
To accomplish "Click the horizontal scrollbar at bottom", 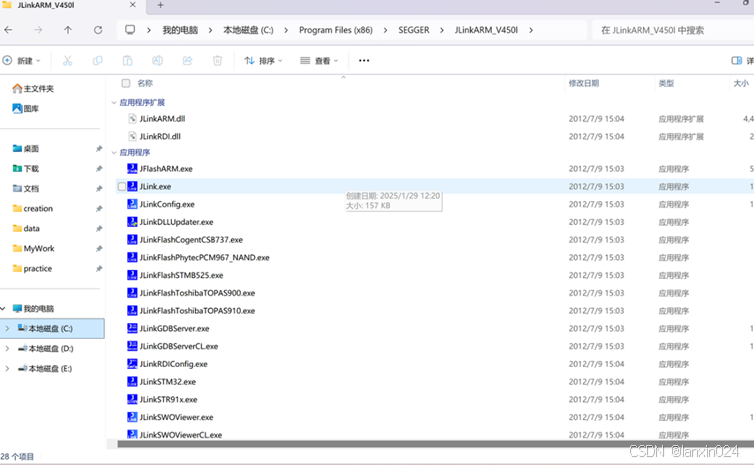I will (x=435, y=444).
